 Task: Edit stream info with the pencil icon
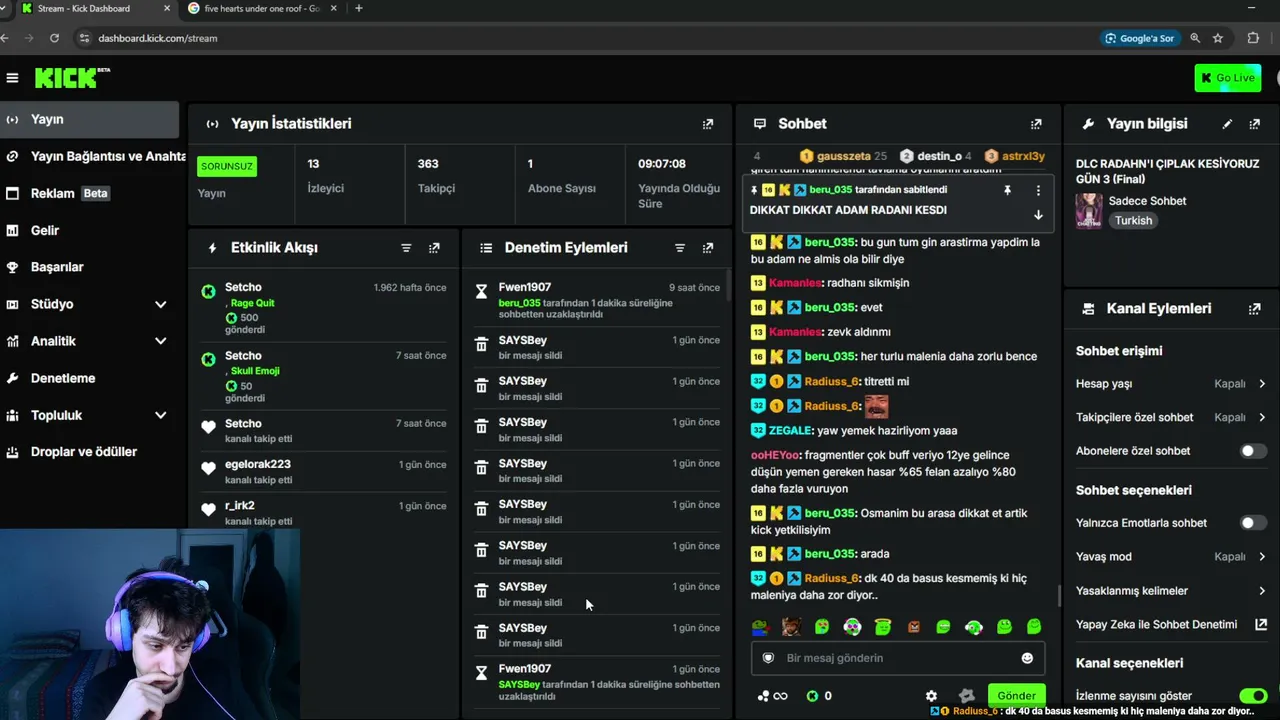(x=1227, y=124)
